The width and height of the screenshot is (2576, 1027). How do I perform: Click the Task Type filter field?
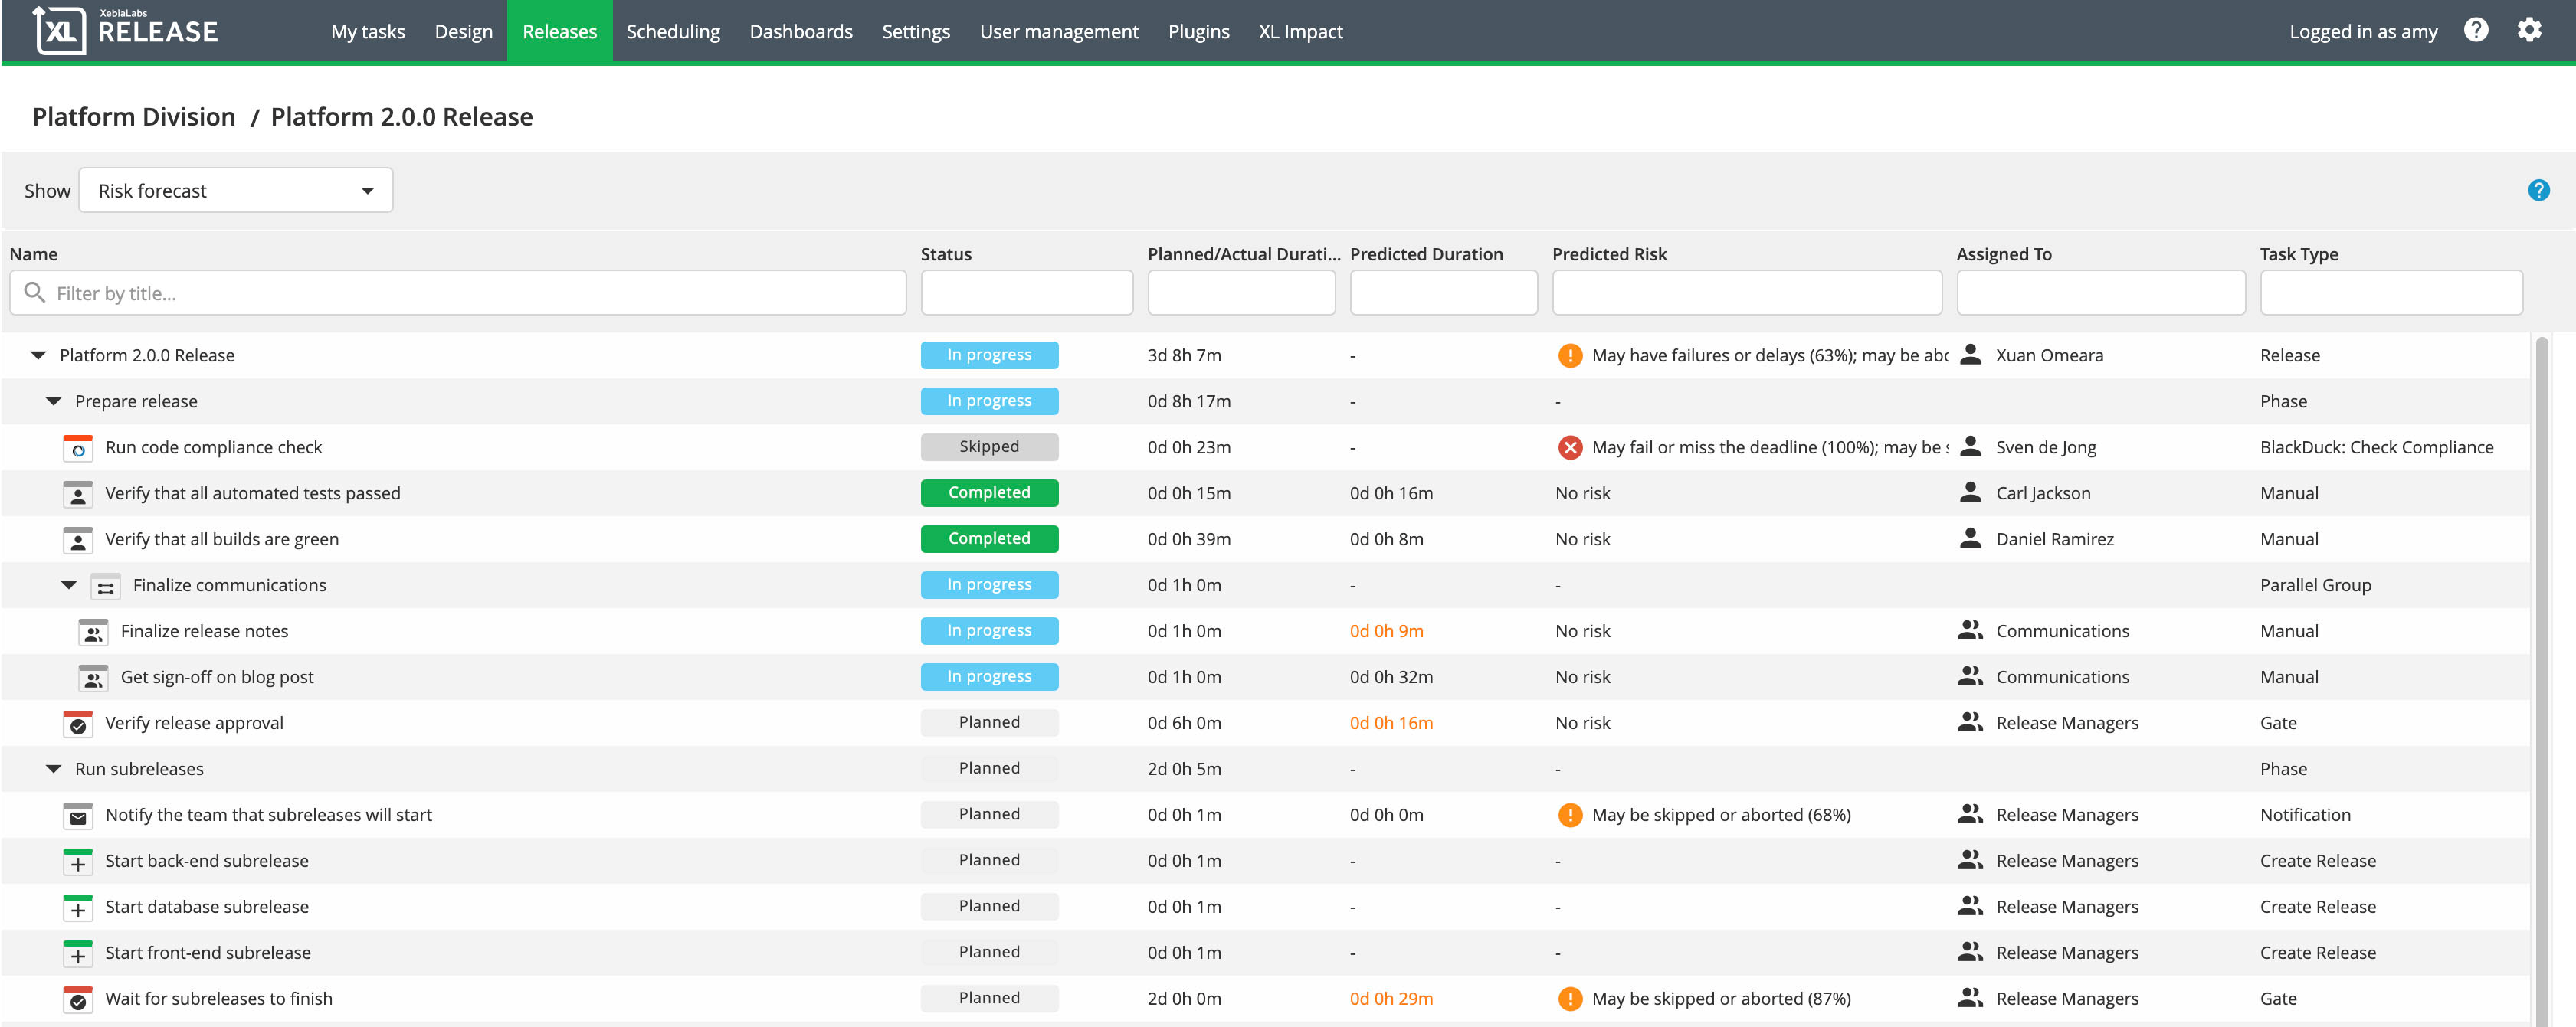click(x=2391, y=293)
